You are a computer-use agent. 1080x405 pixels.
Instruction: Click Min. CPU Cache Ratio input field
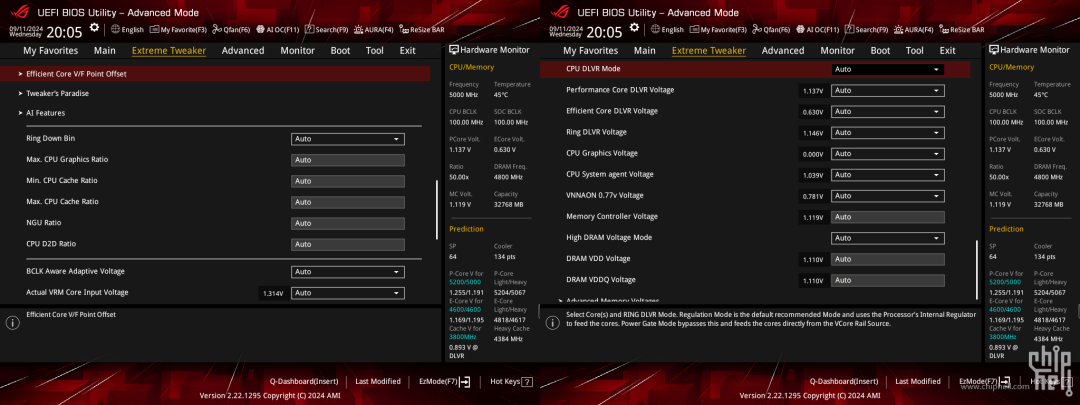pos(348,181)
